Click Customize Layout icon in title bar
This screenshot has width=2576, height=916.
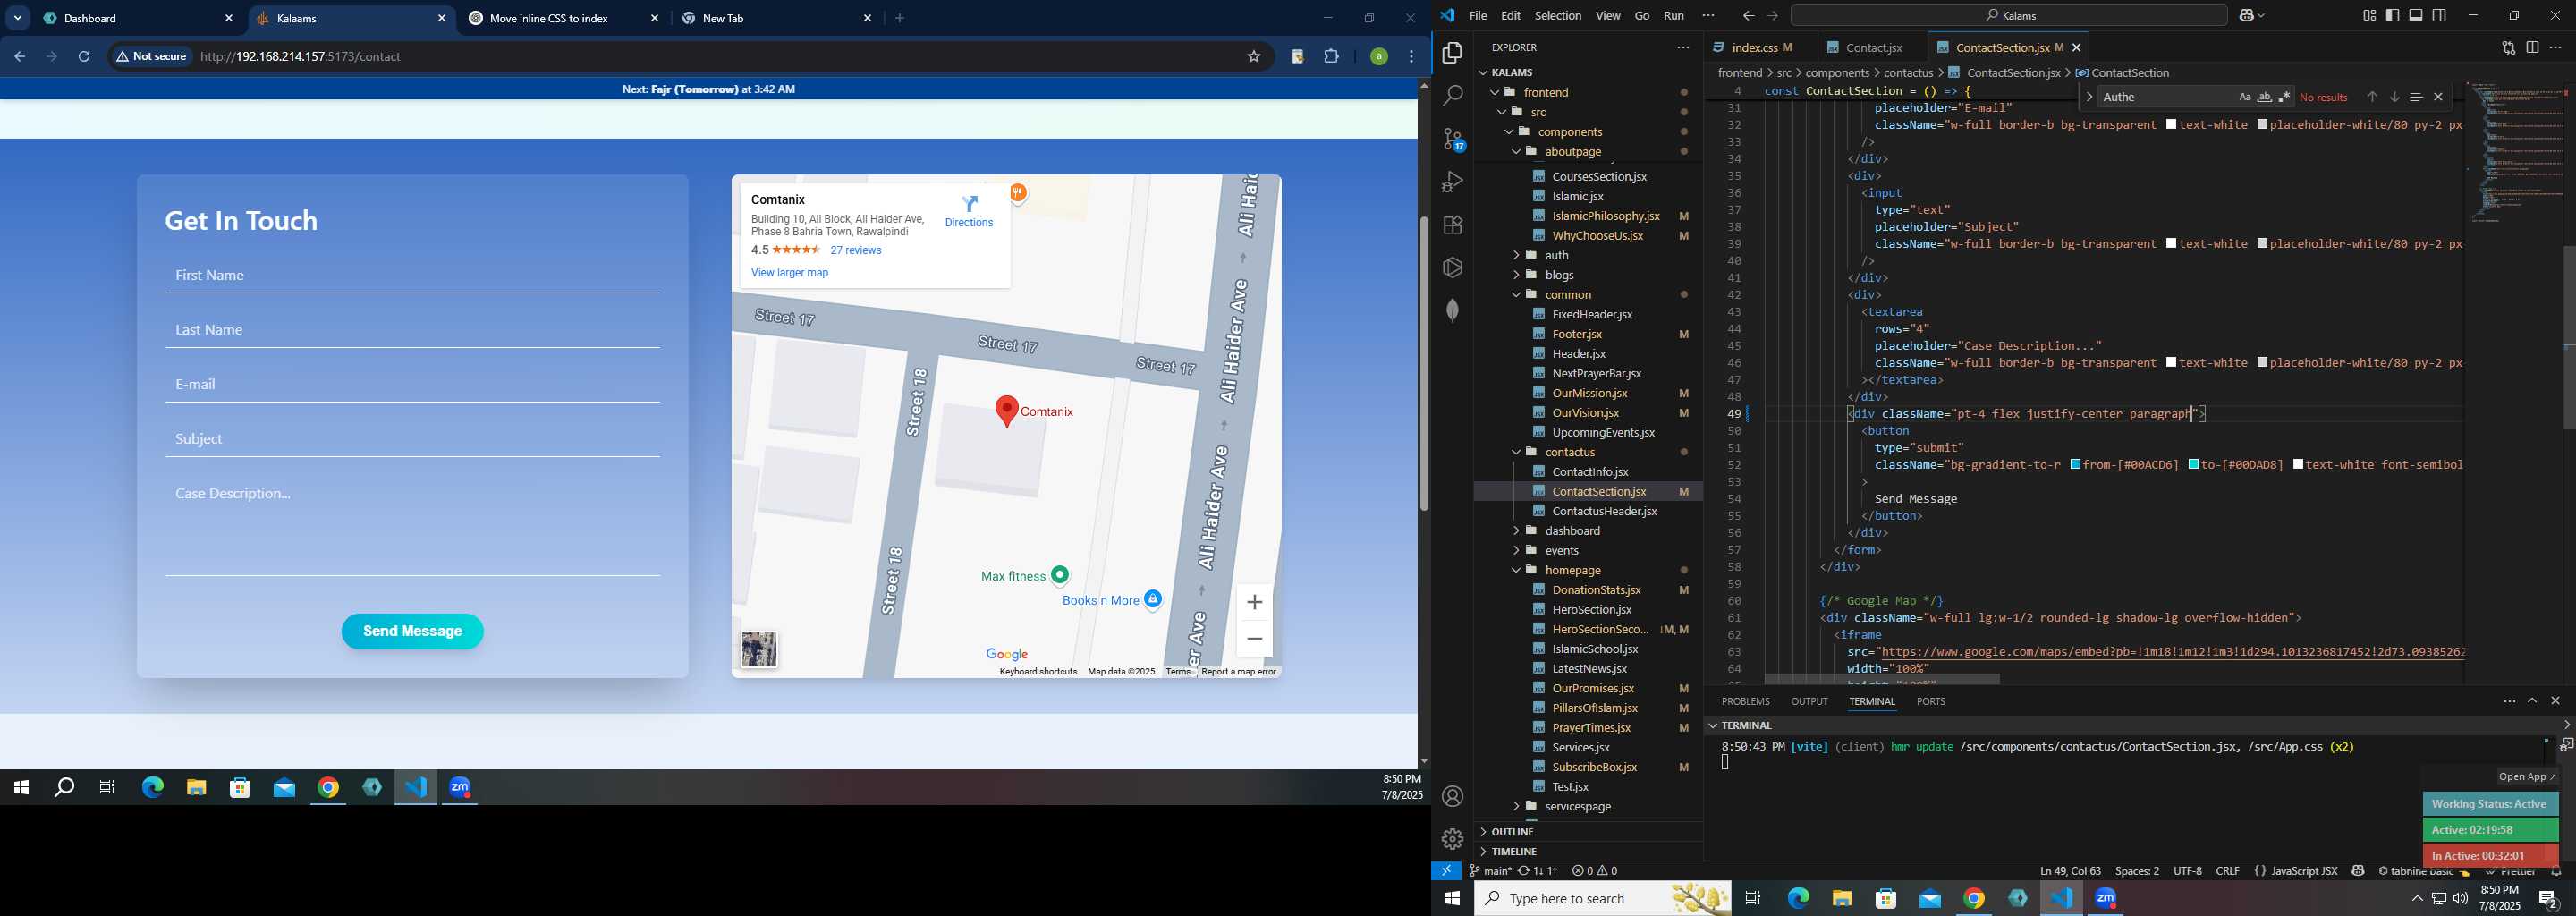2369,16
